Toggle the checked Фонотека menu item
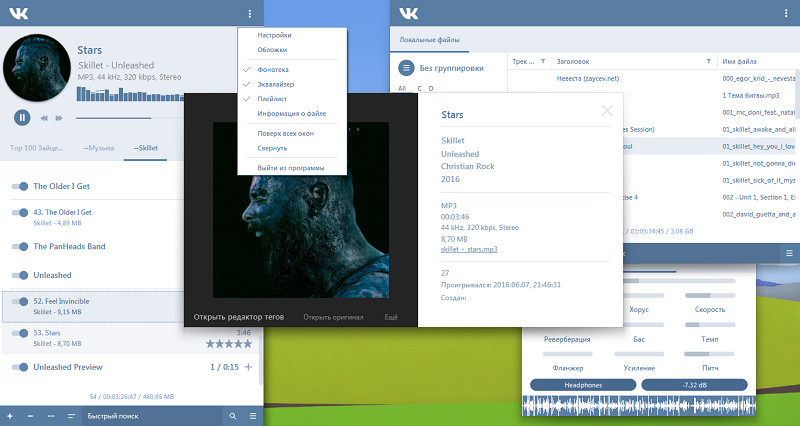The image size is (800, 426). pos(292,69)
